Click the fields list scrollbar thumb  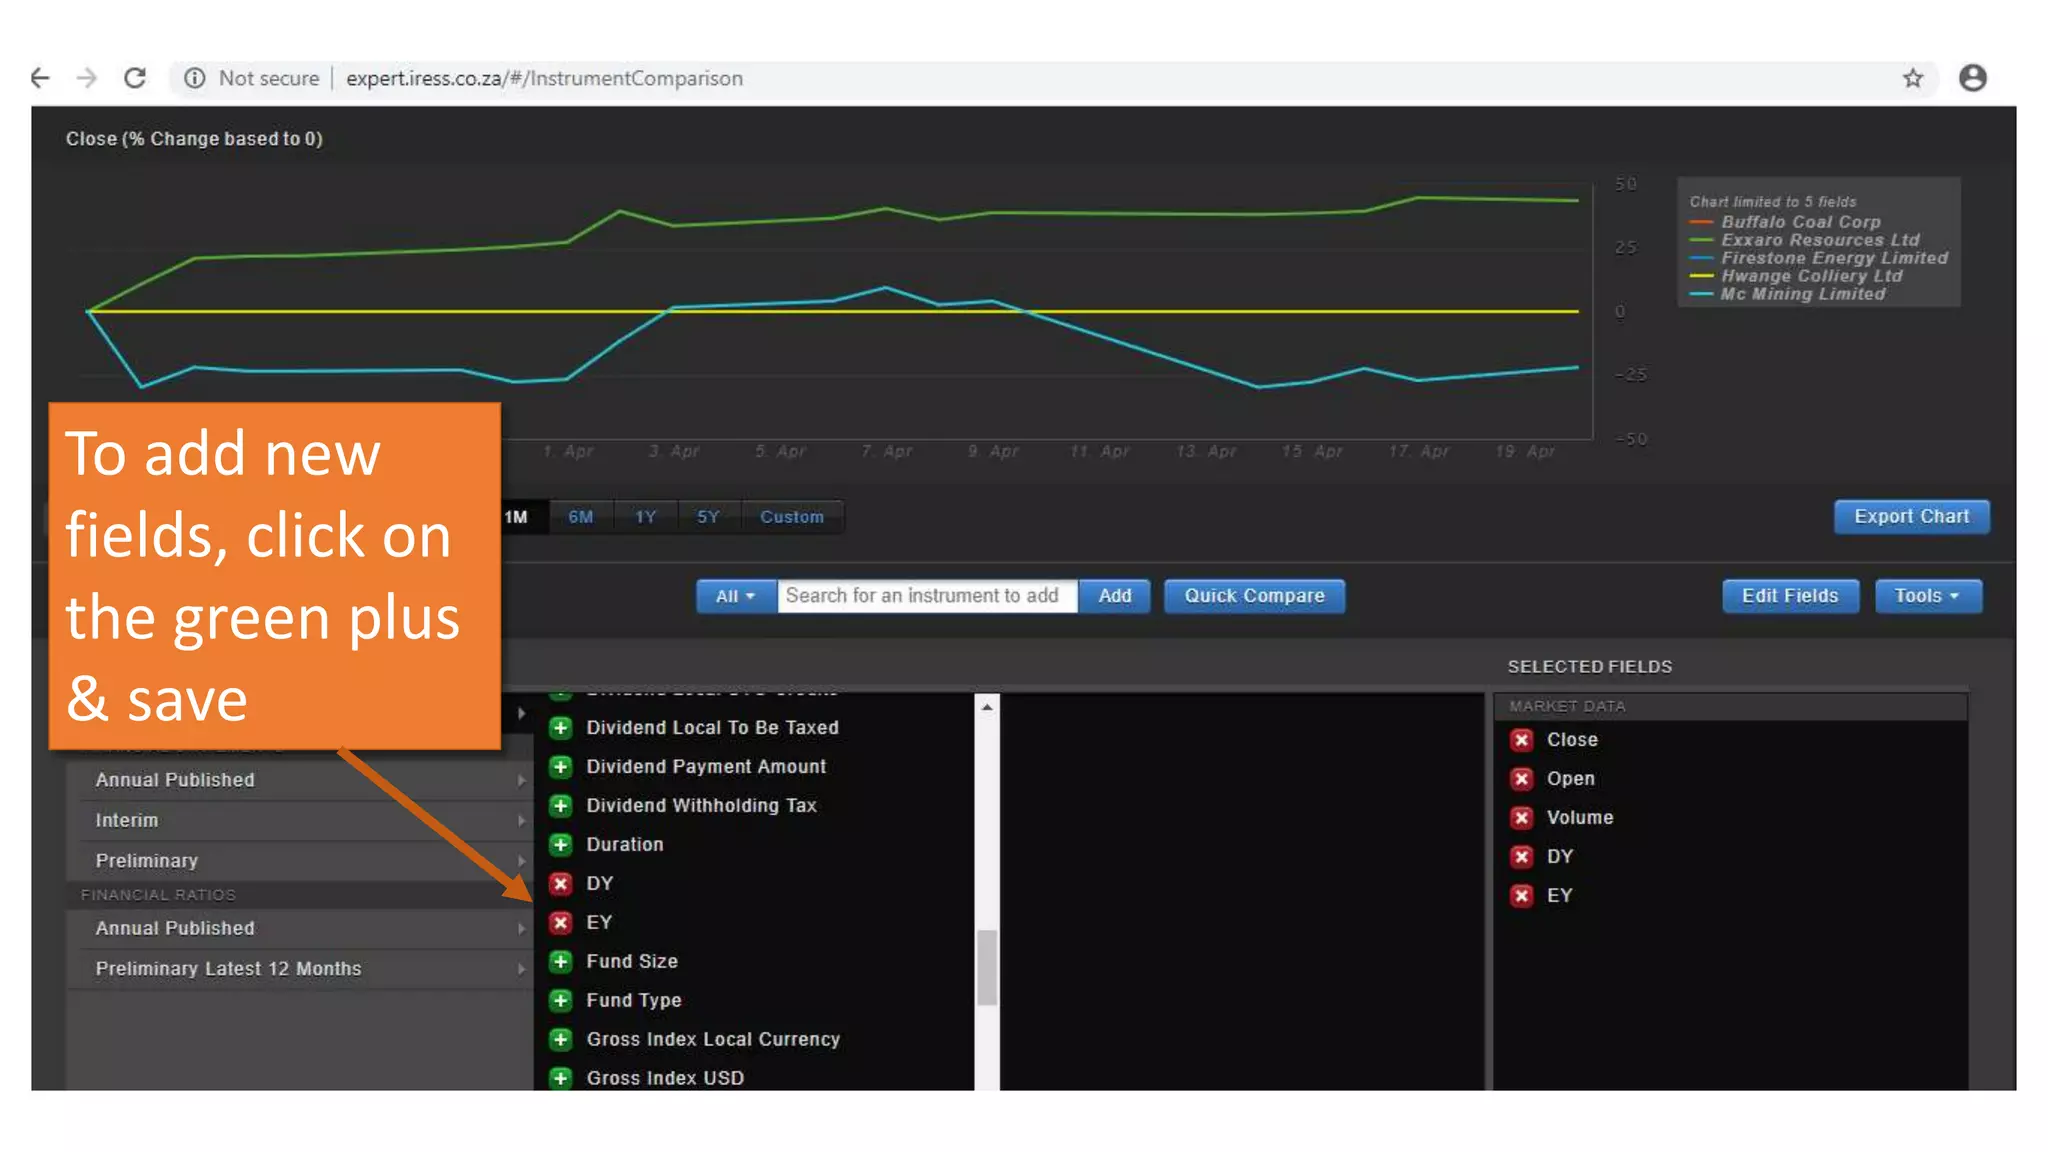coord(987,966)
